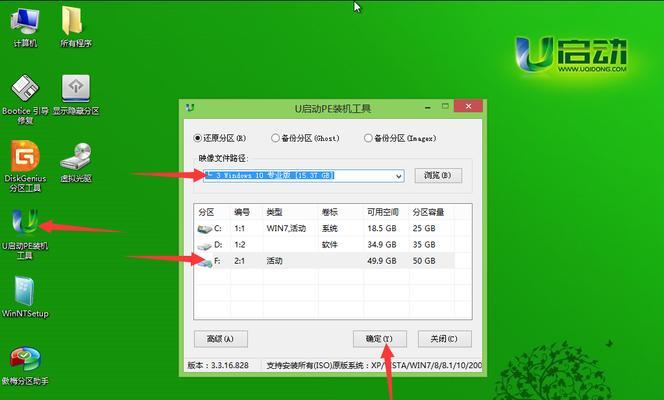Select the WIN7,活动 type cell

point(286,229)
